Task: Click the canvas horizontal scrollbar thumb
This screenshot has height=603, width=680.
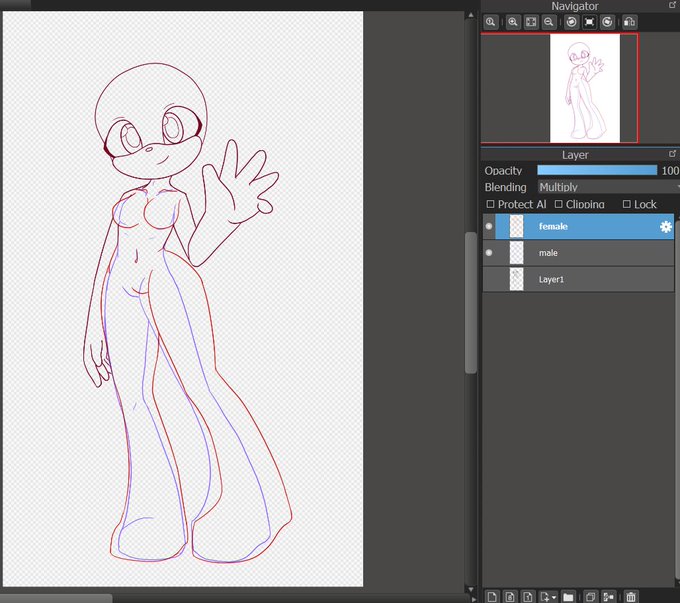Action: pos(56,599)
